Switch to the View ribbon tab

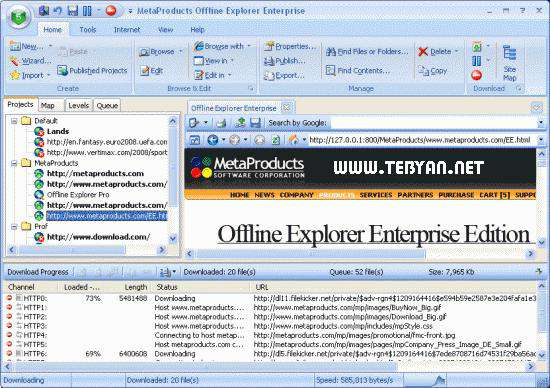(165, 30)
